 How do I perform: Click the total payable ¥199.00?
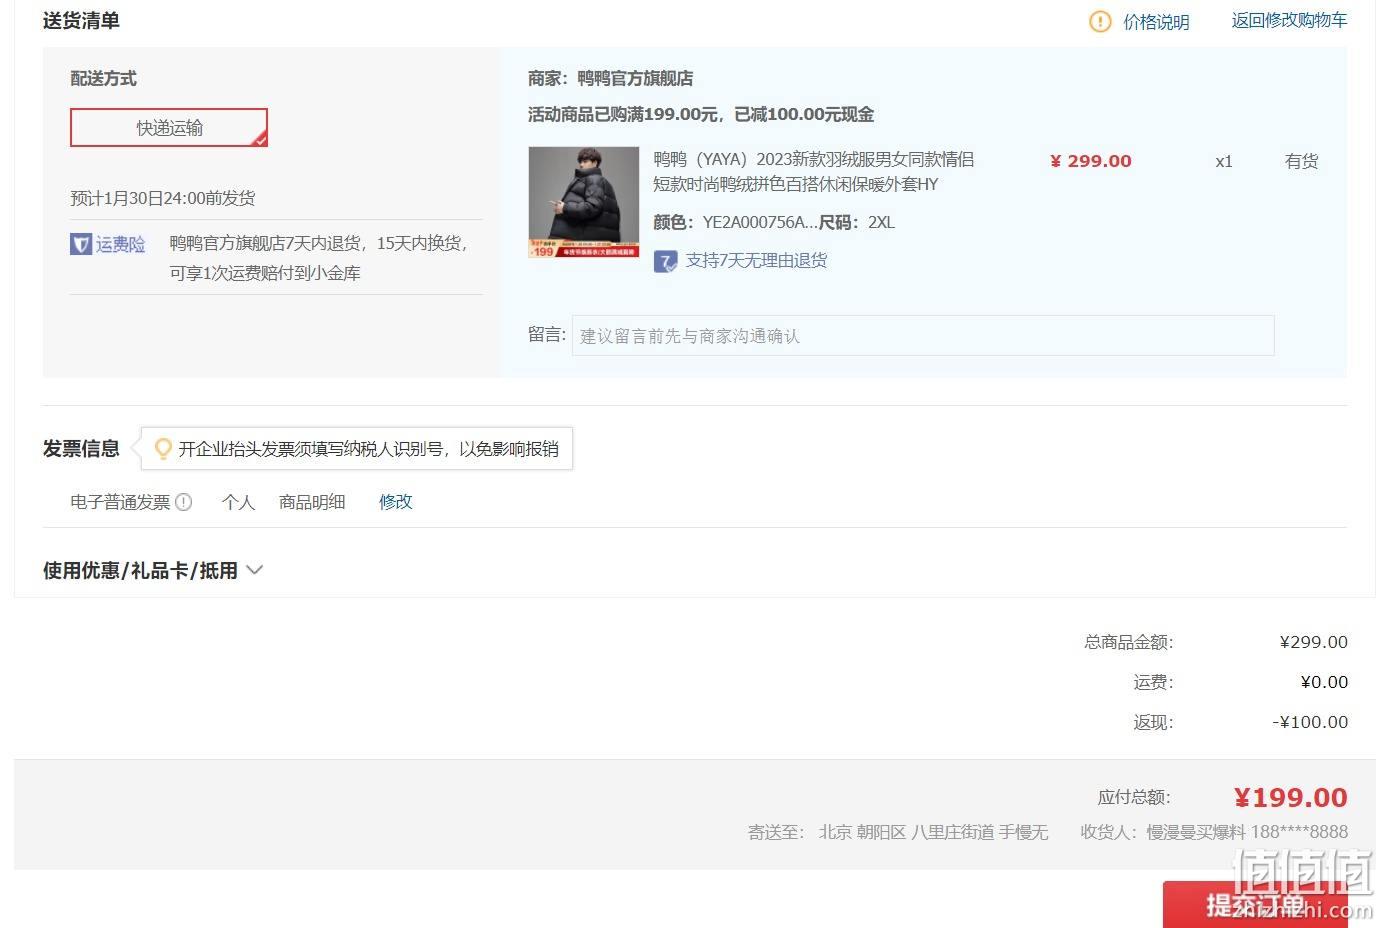pyautogui.click(x=1291, y=797)
